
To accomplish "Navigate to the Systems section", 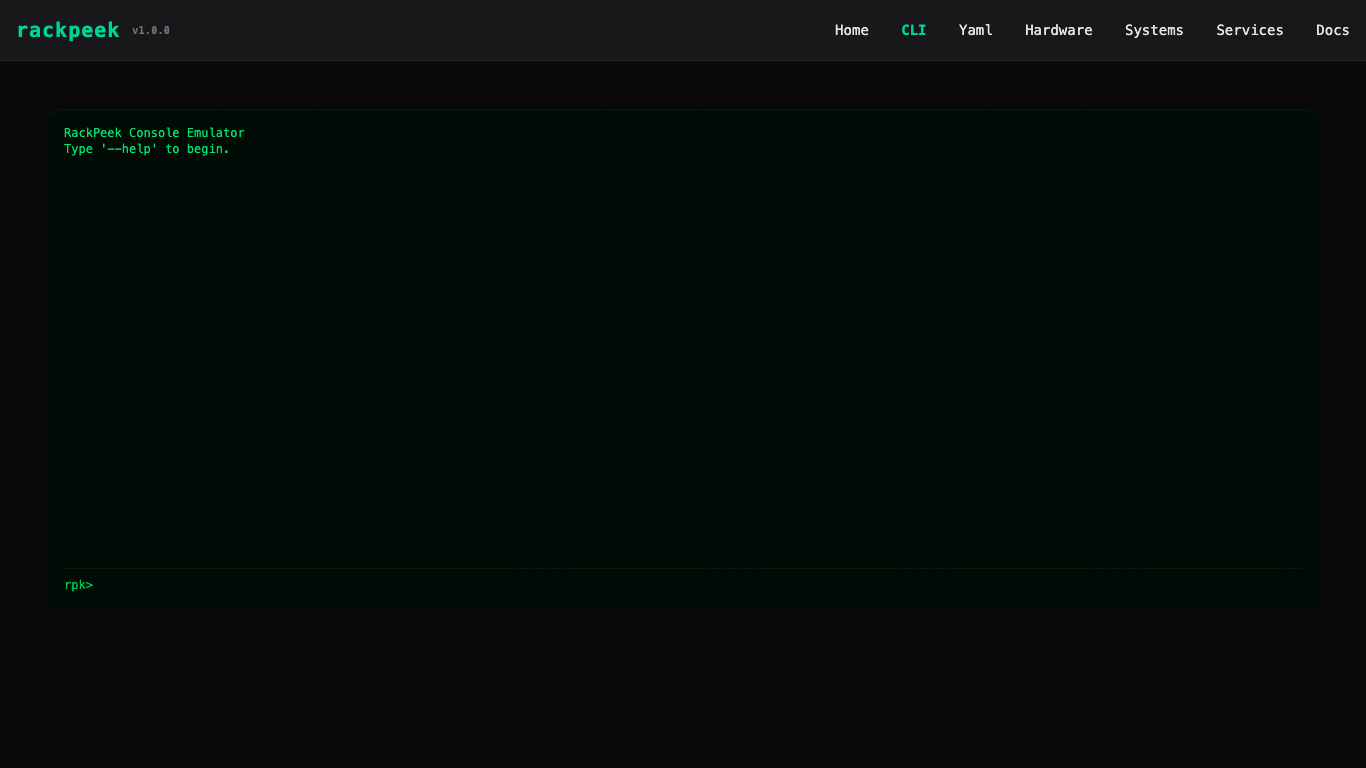I will coord(1154,30).
